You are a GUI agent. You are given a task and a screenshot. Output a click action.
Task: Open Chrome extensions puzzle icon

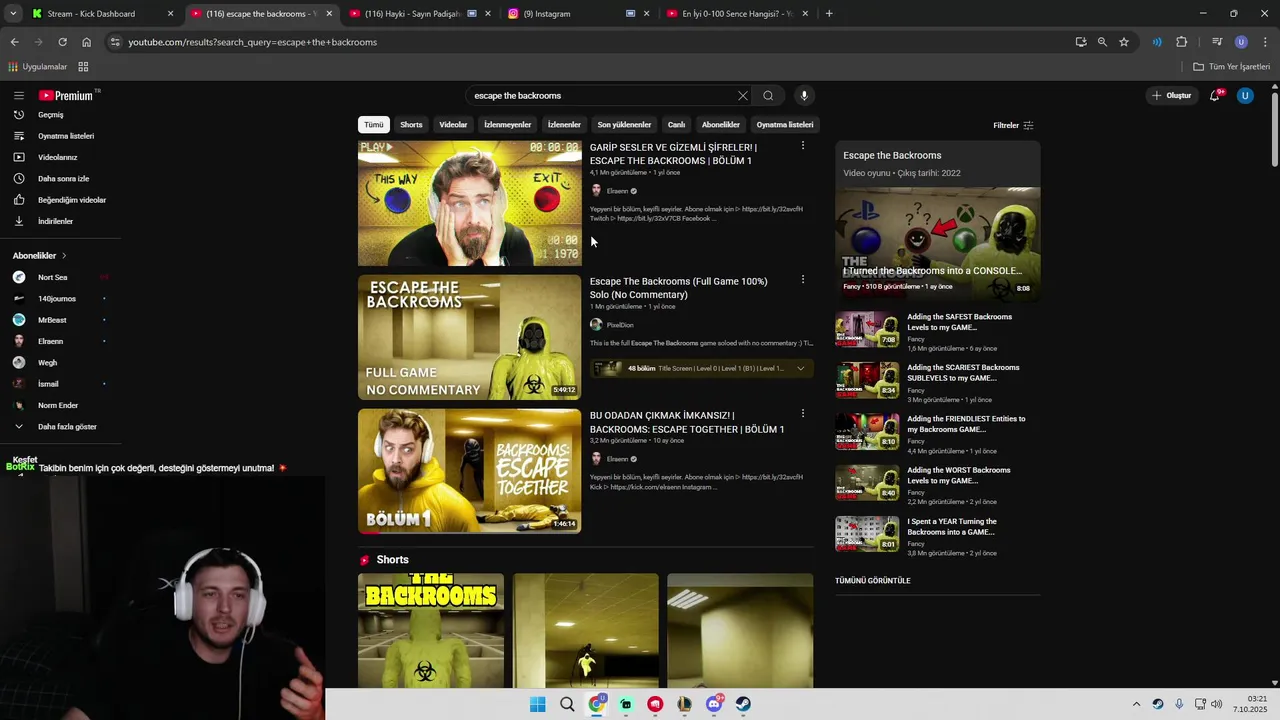[1182, 42]
